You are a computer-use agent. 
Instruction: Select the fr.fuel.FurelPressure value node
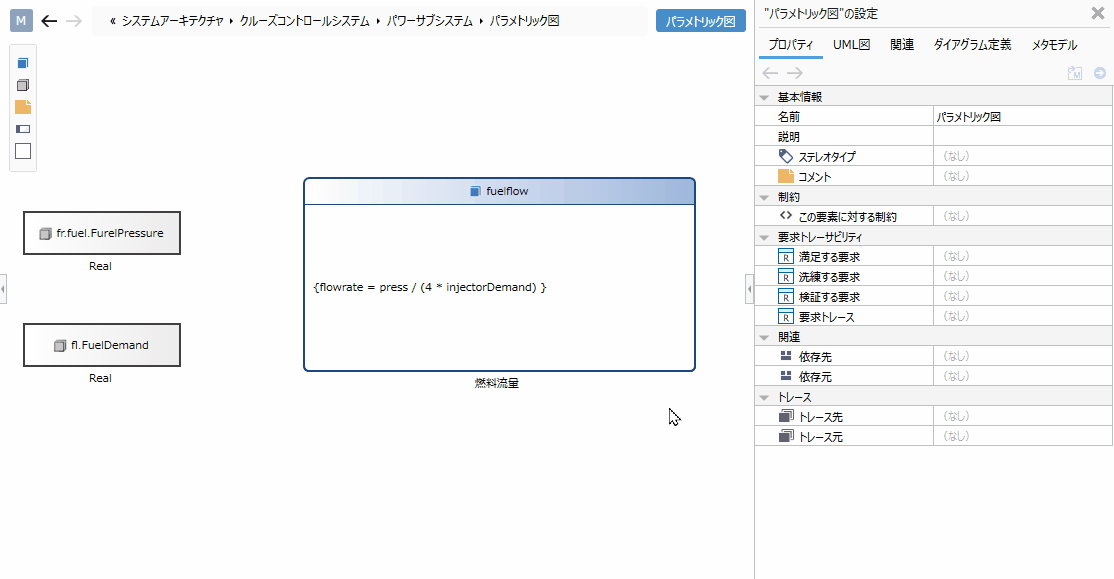(x=102, y=233)
